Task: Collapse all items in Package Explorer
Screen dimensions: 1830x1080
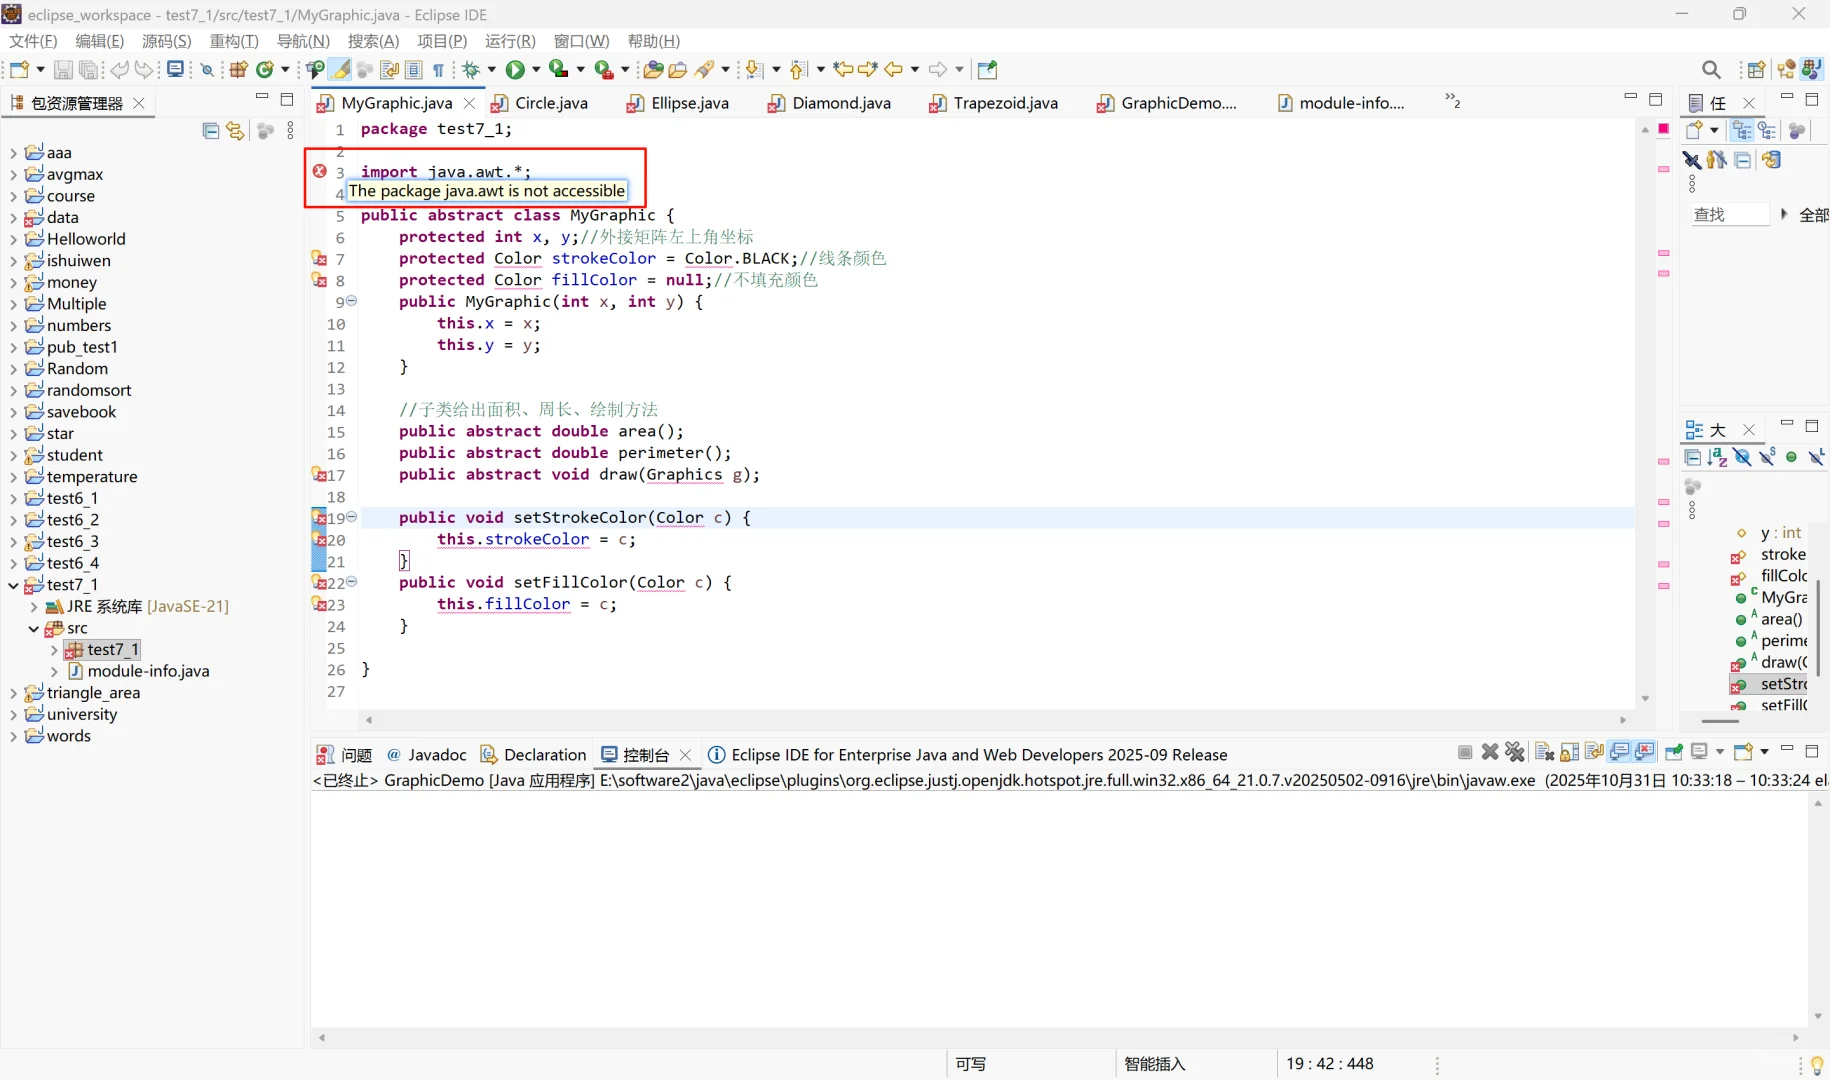Action: (x=210, y=130)
